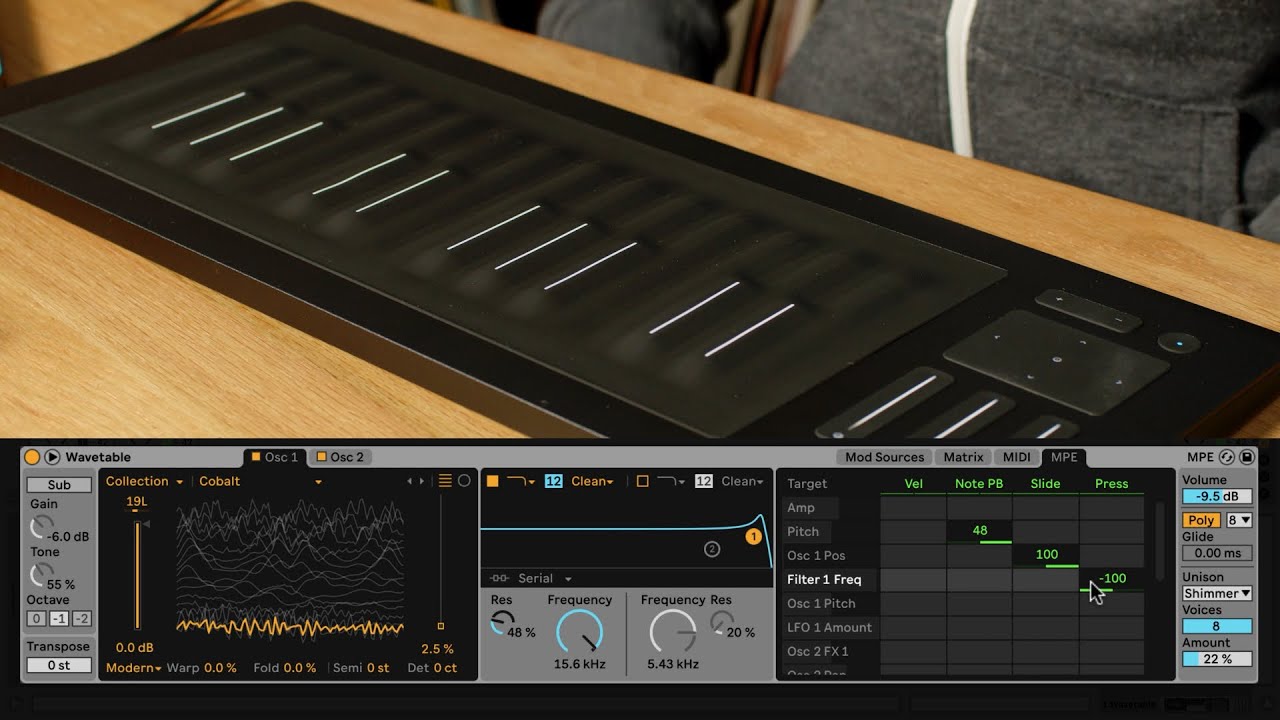Click Filter 2 Frequency knob 5.43 kHz

672,633
